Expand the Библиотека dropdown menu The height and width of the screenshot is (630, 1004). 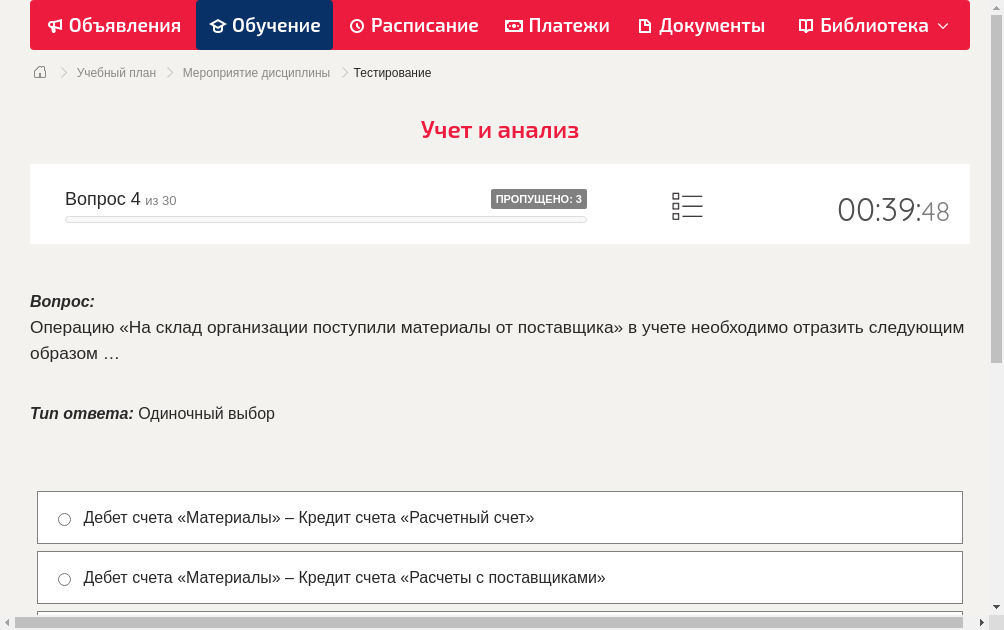941,25
